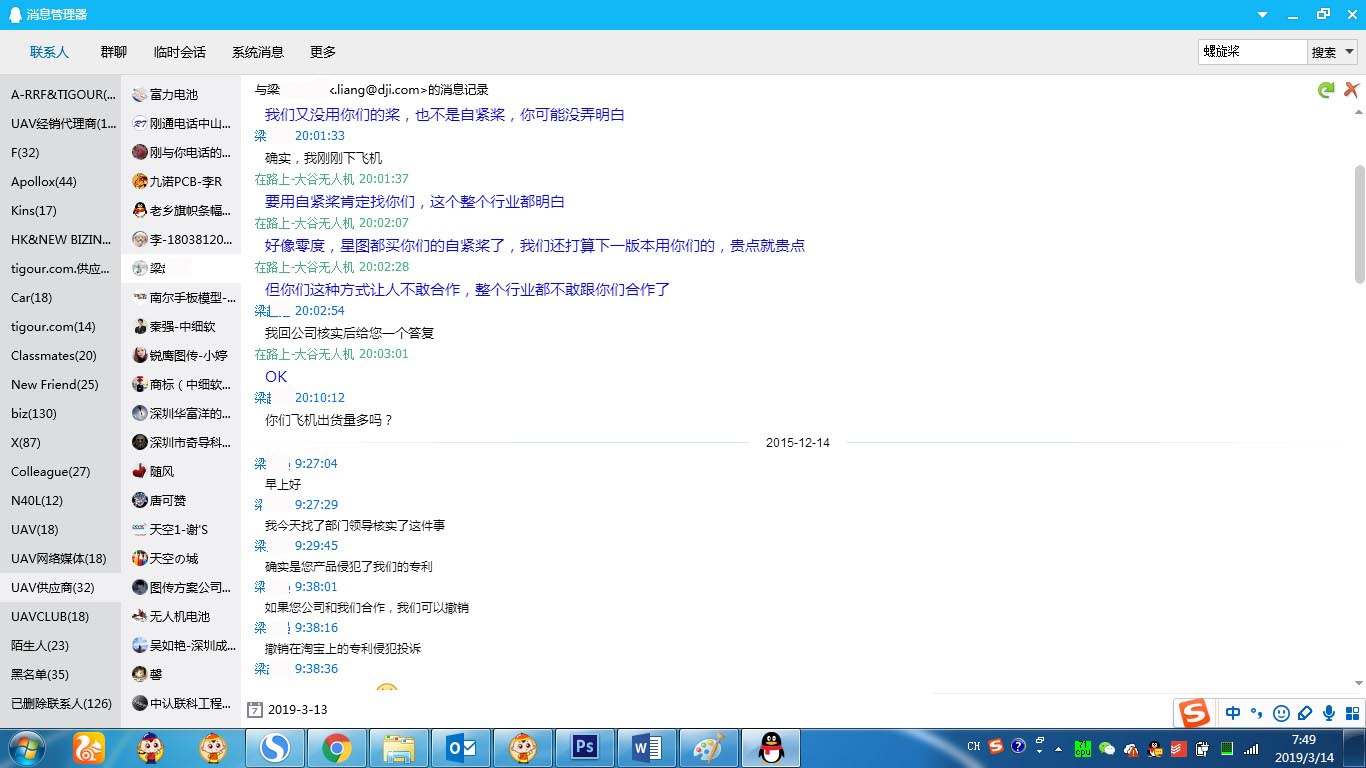Select the New Friend(25) group
1366x768 pixels.
coord(60,384)
